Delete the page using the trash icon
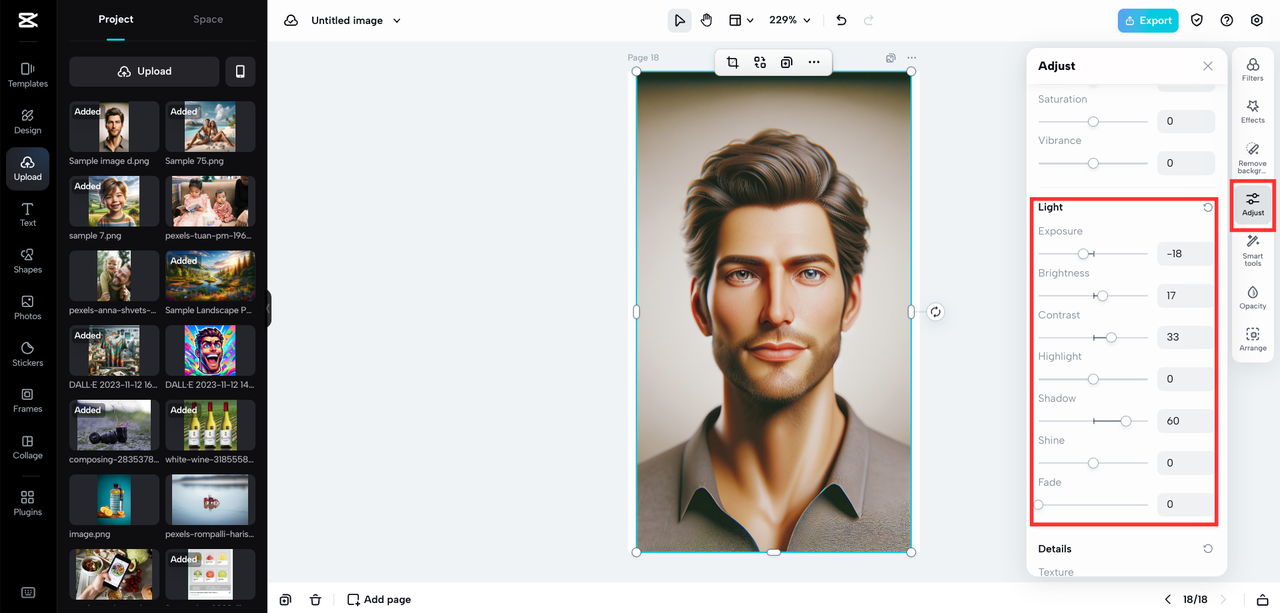Screen dimensions: 1280x613 pyautogui.click(x=316, y=599)
